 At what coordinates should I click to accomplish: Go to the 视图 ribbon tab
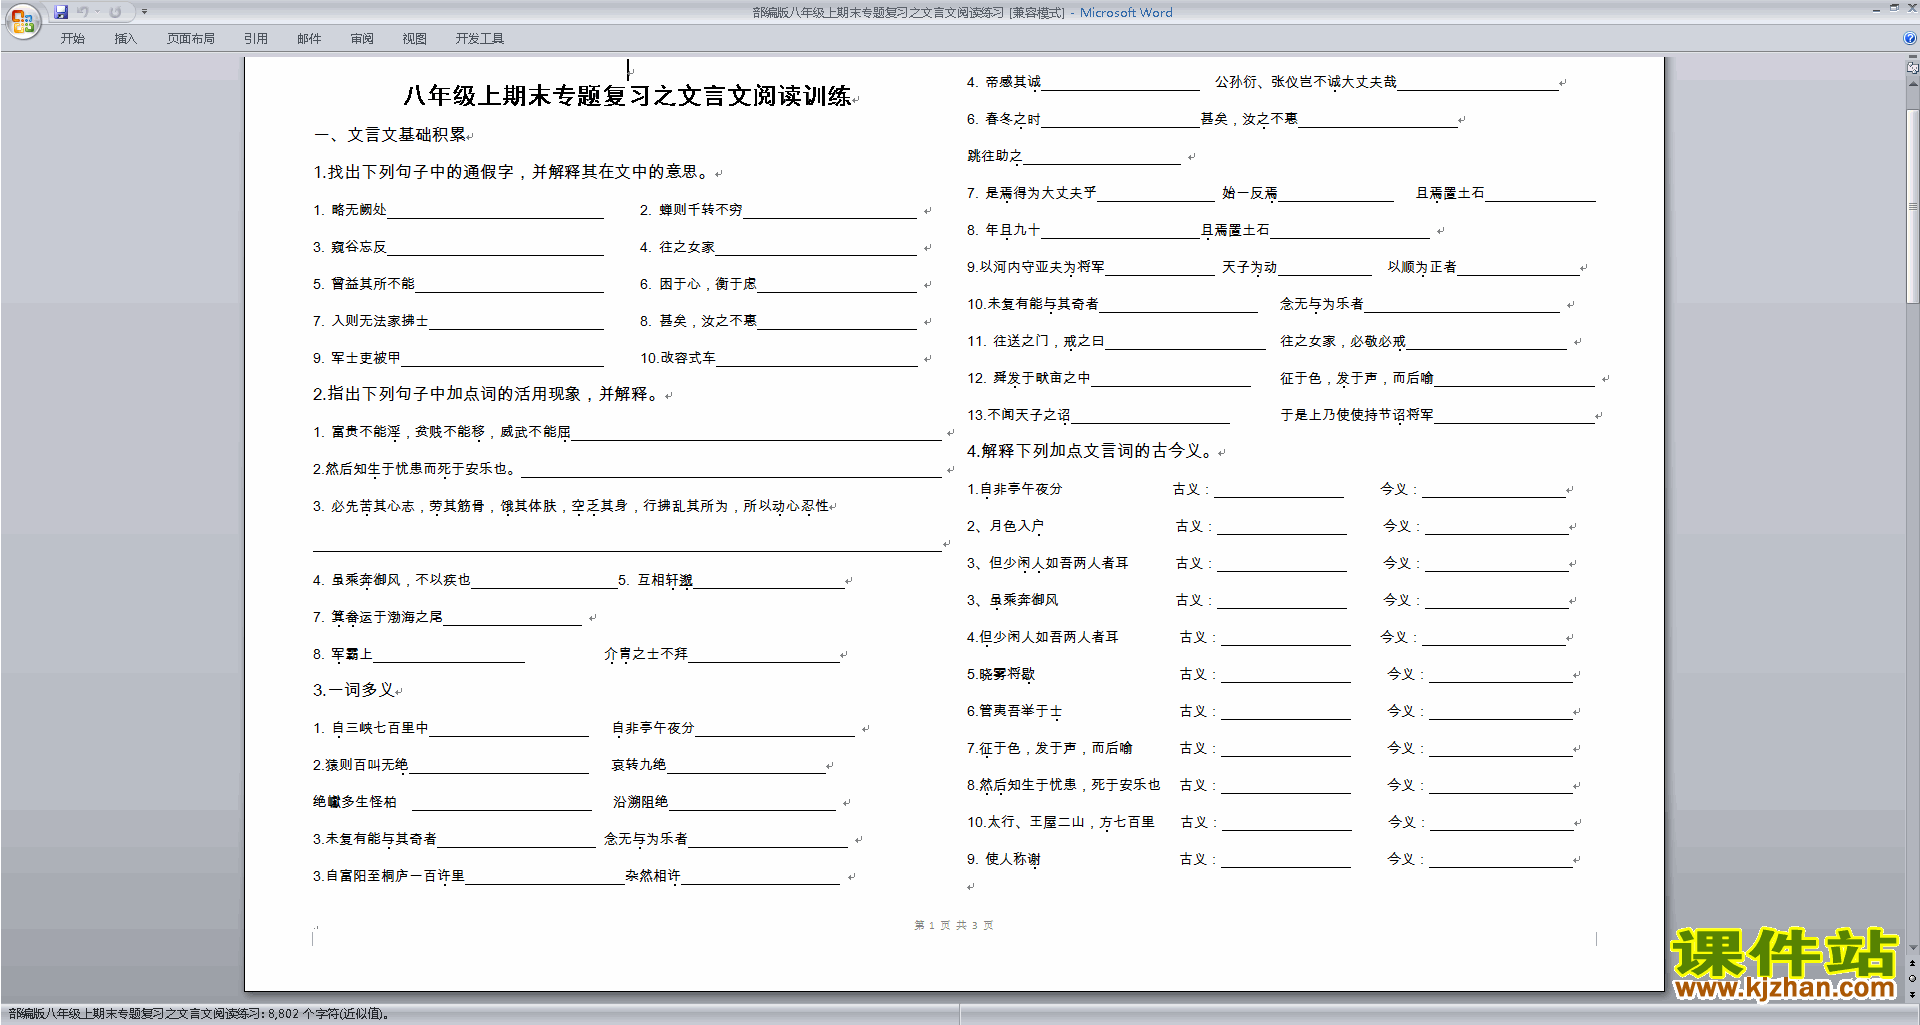(415, 38)
